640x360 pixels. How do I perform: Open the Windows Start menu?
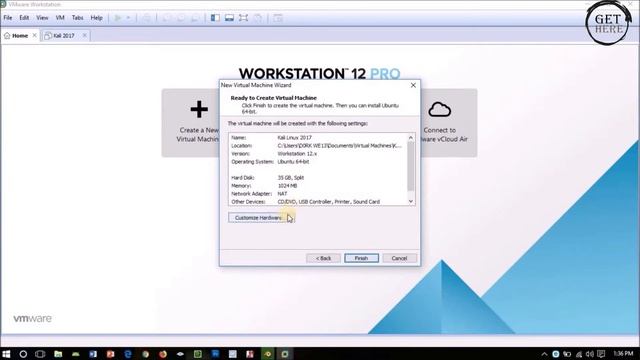[6, 354]
